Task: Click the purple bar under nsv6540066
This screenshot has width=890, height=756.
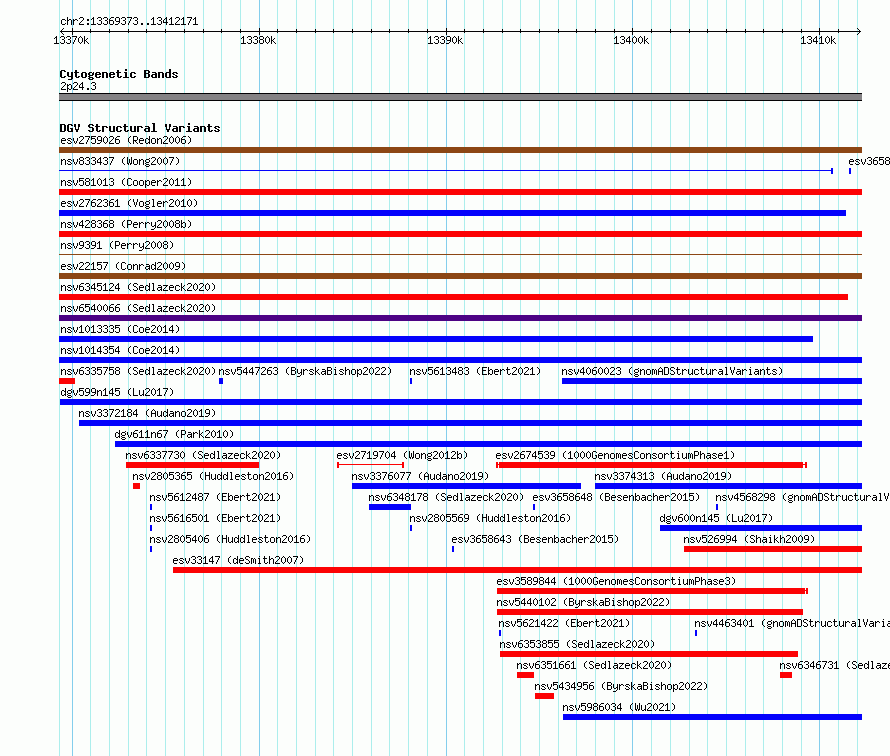Action: click(460, 318)
